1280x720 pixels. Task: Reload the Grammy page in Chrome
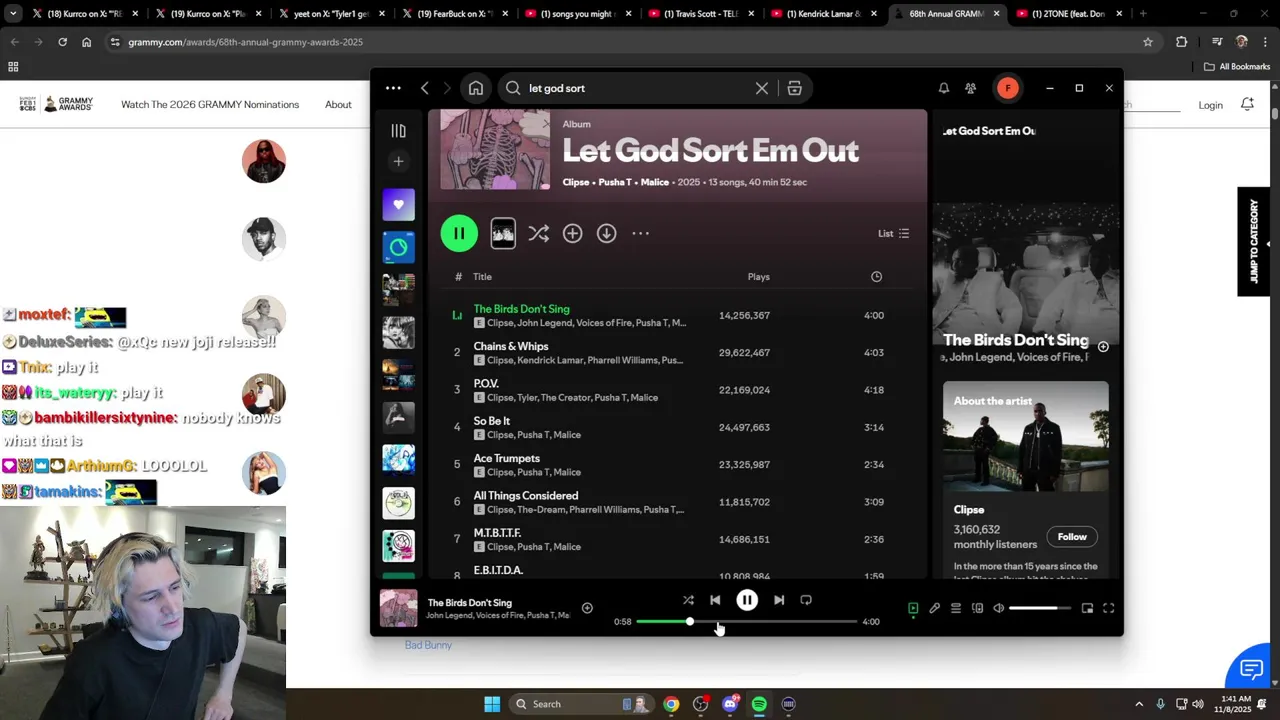coord(62,42)
